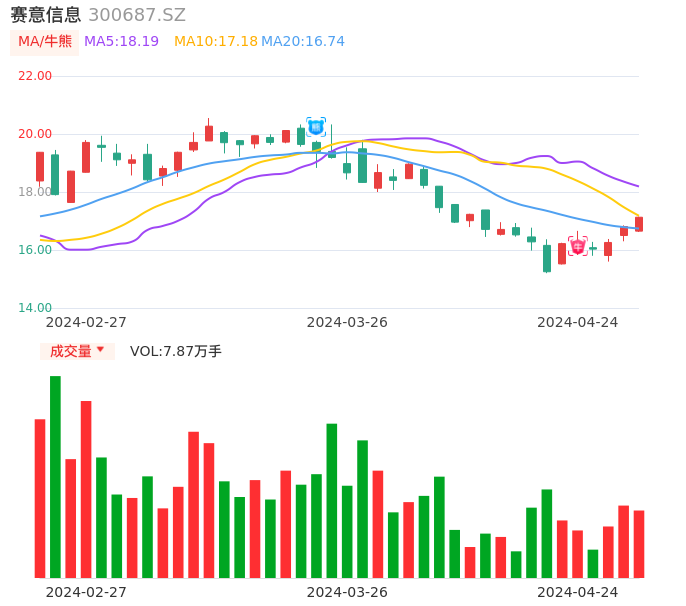Click the 18.00 price axis label
This screenshot has height=606, width=686.
pyautogui.click(x=35, y=192)
